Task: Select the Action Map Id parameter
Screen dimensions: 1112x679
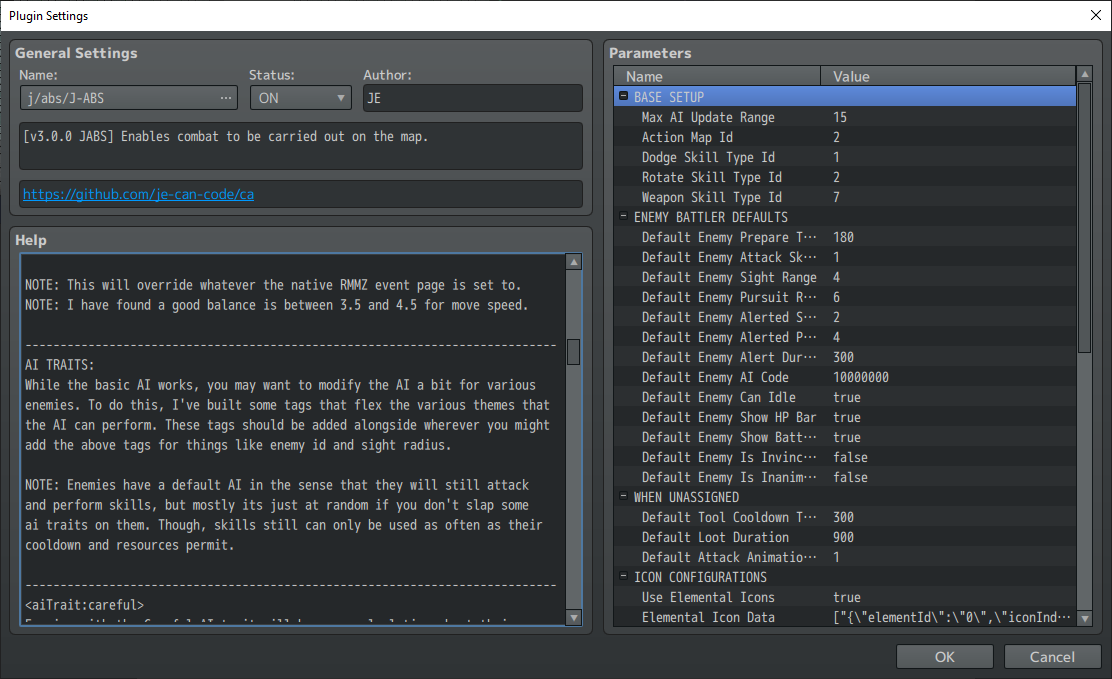Action: pos(845,137)
